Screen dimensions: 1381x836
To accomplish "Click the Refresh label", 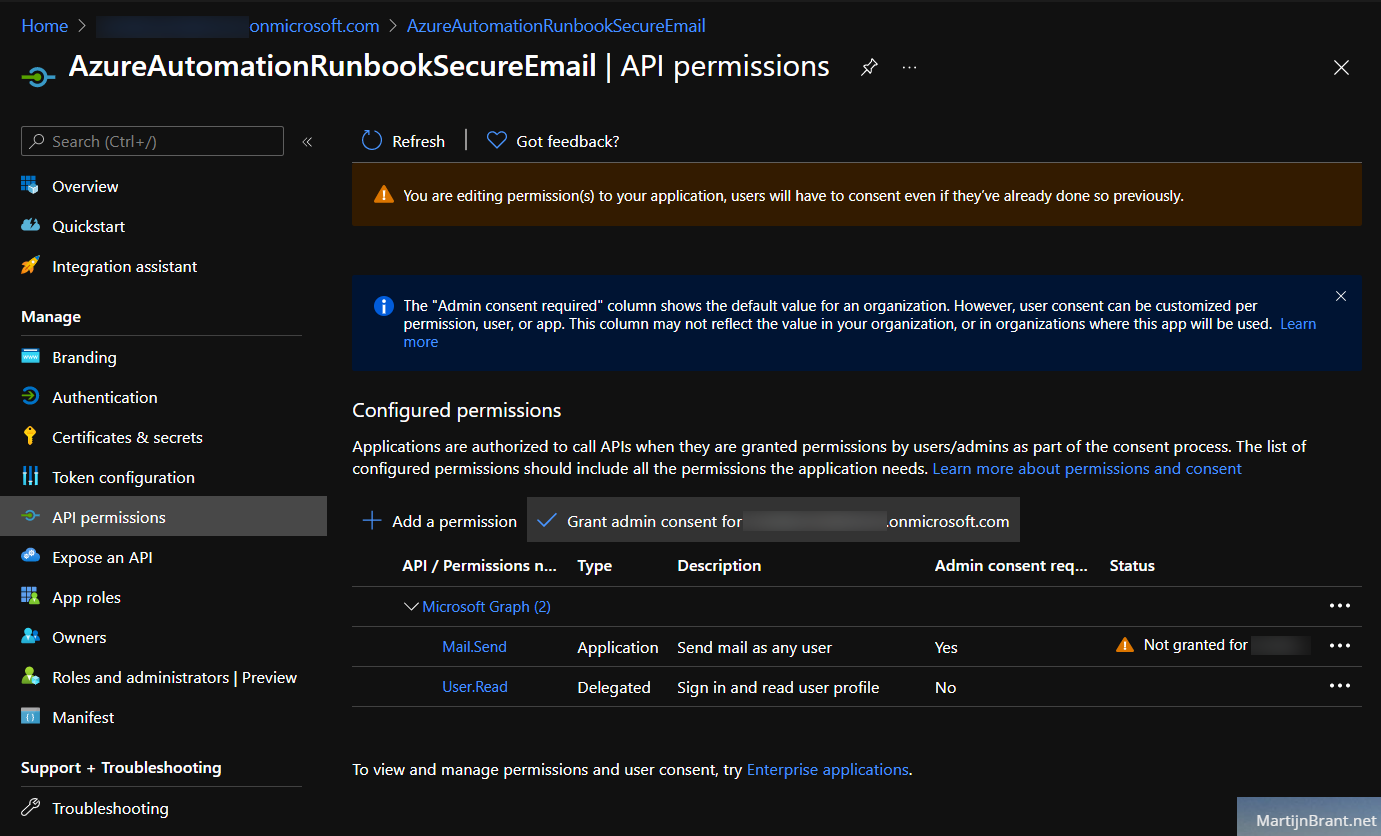I will point(418,142).
